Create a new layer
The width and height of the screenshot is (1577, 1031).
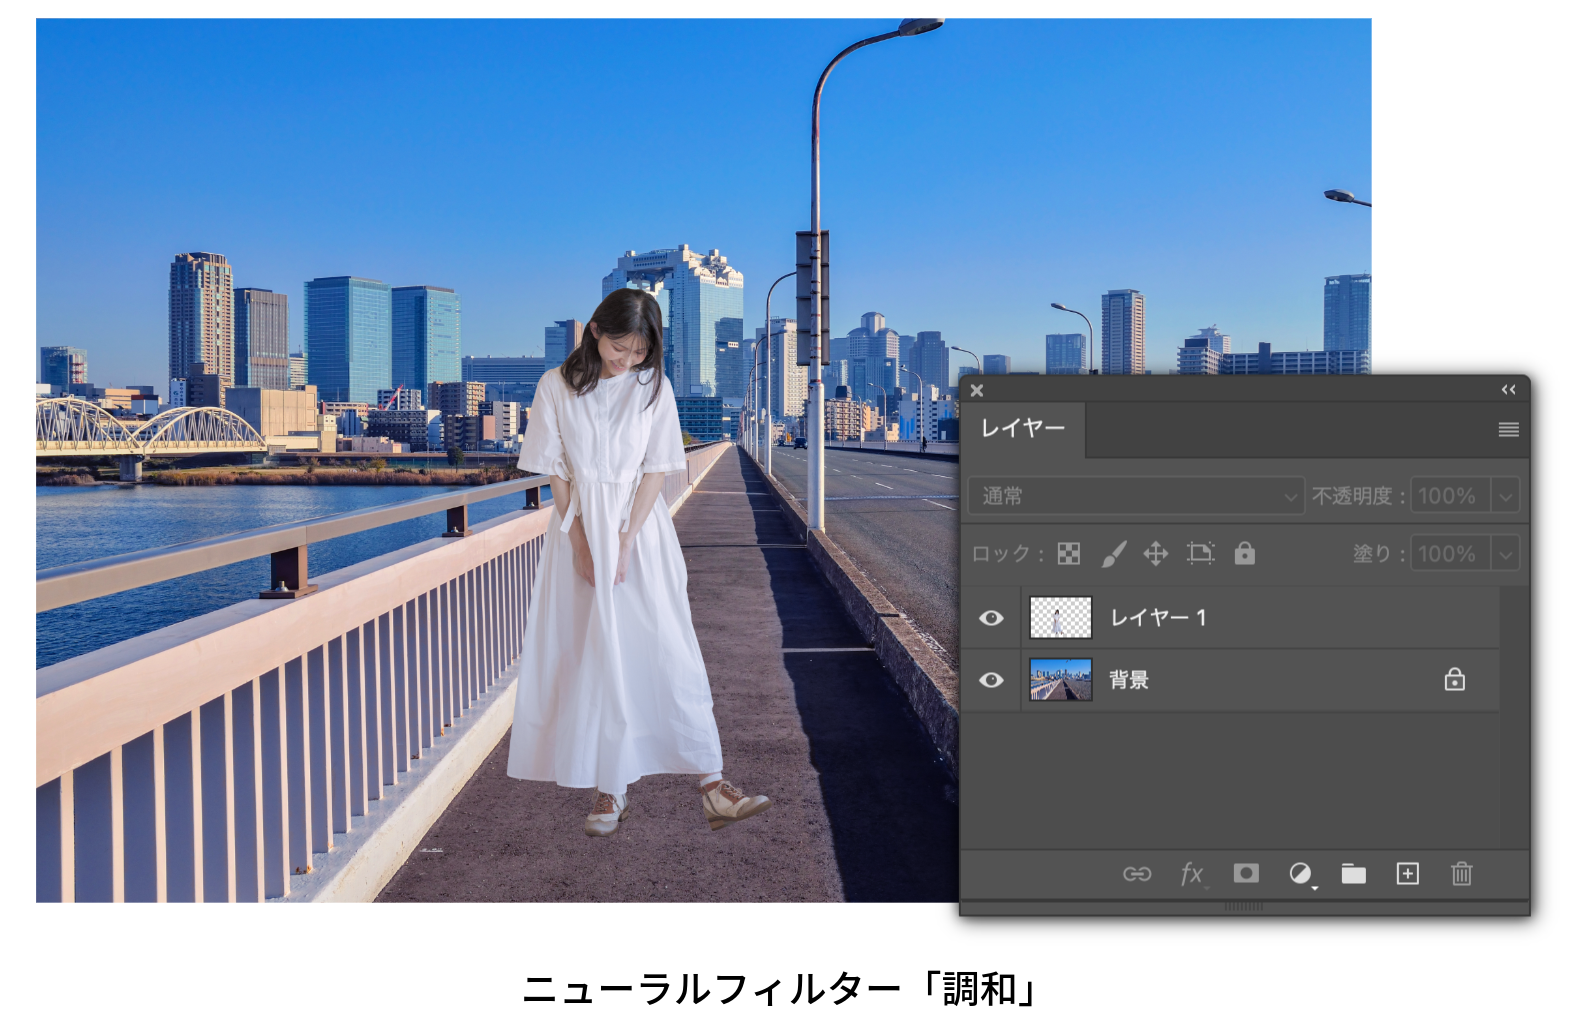[1407, 874]
